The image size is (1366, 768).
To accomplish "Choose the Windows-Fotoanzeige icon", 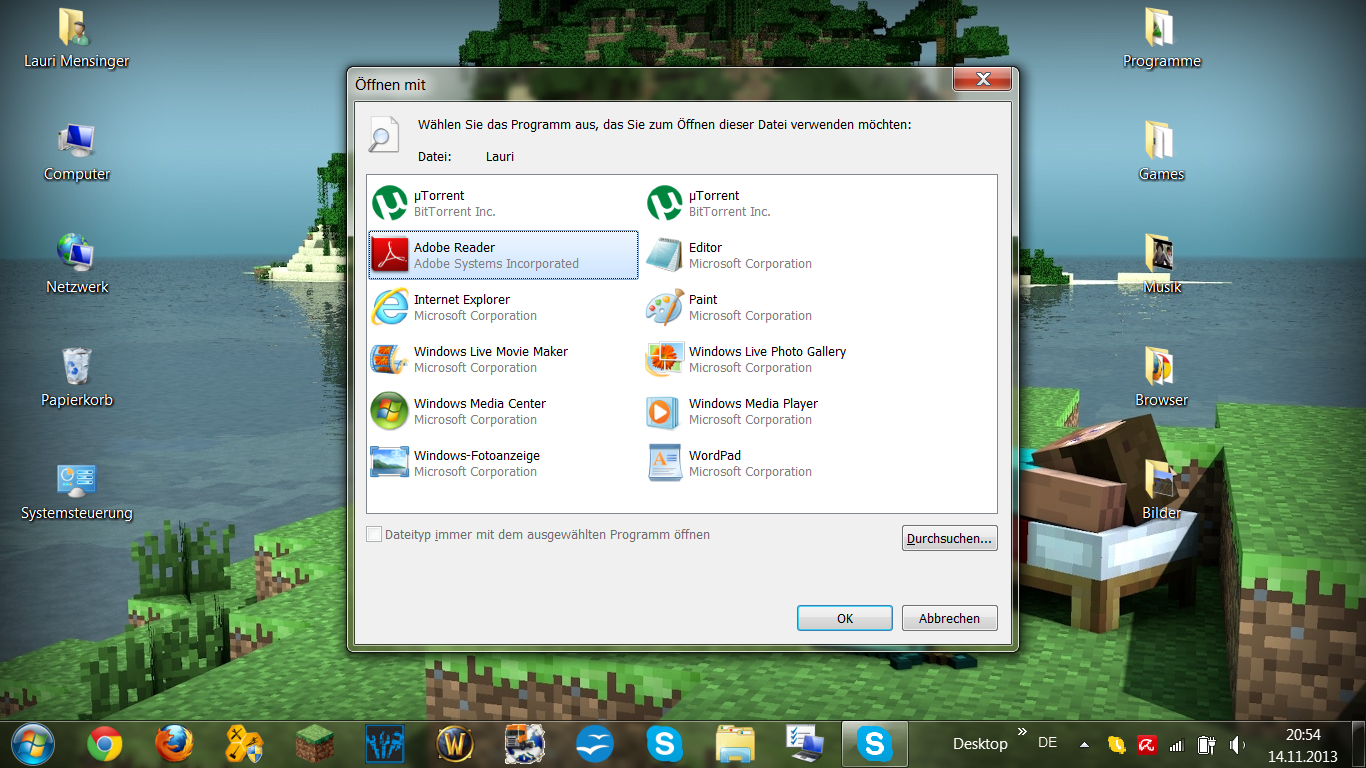I will [x=389, y=463].
